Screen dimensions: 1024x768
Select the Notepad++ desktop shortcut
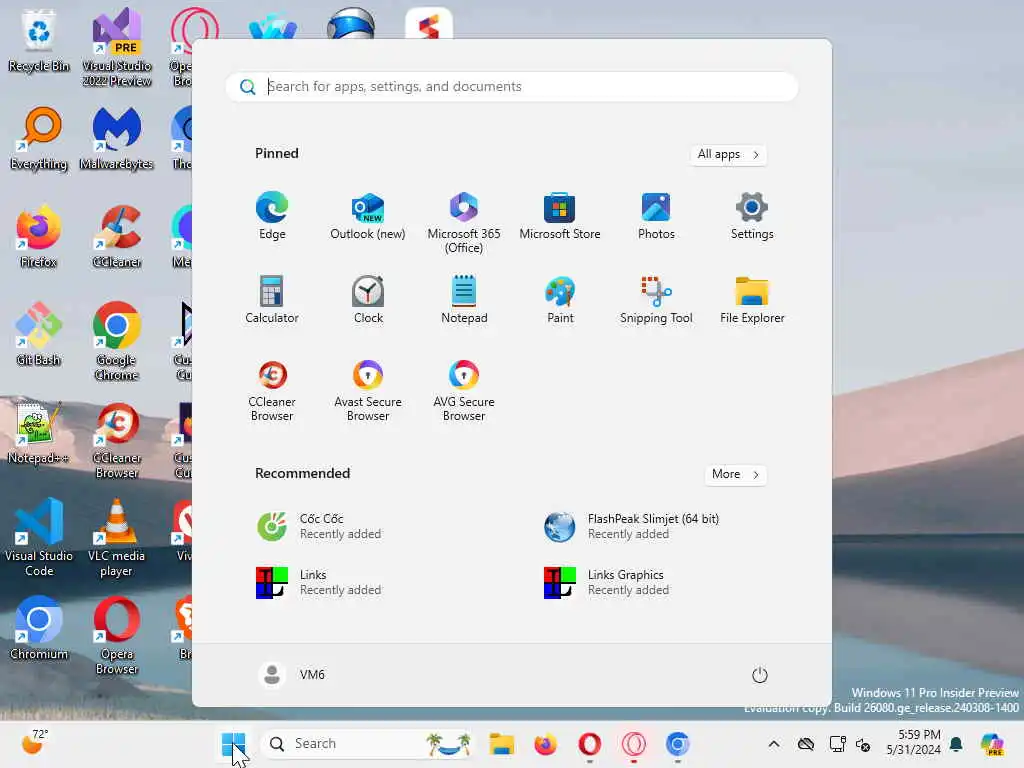(x=39, y=432)
